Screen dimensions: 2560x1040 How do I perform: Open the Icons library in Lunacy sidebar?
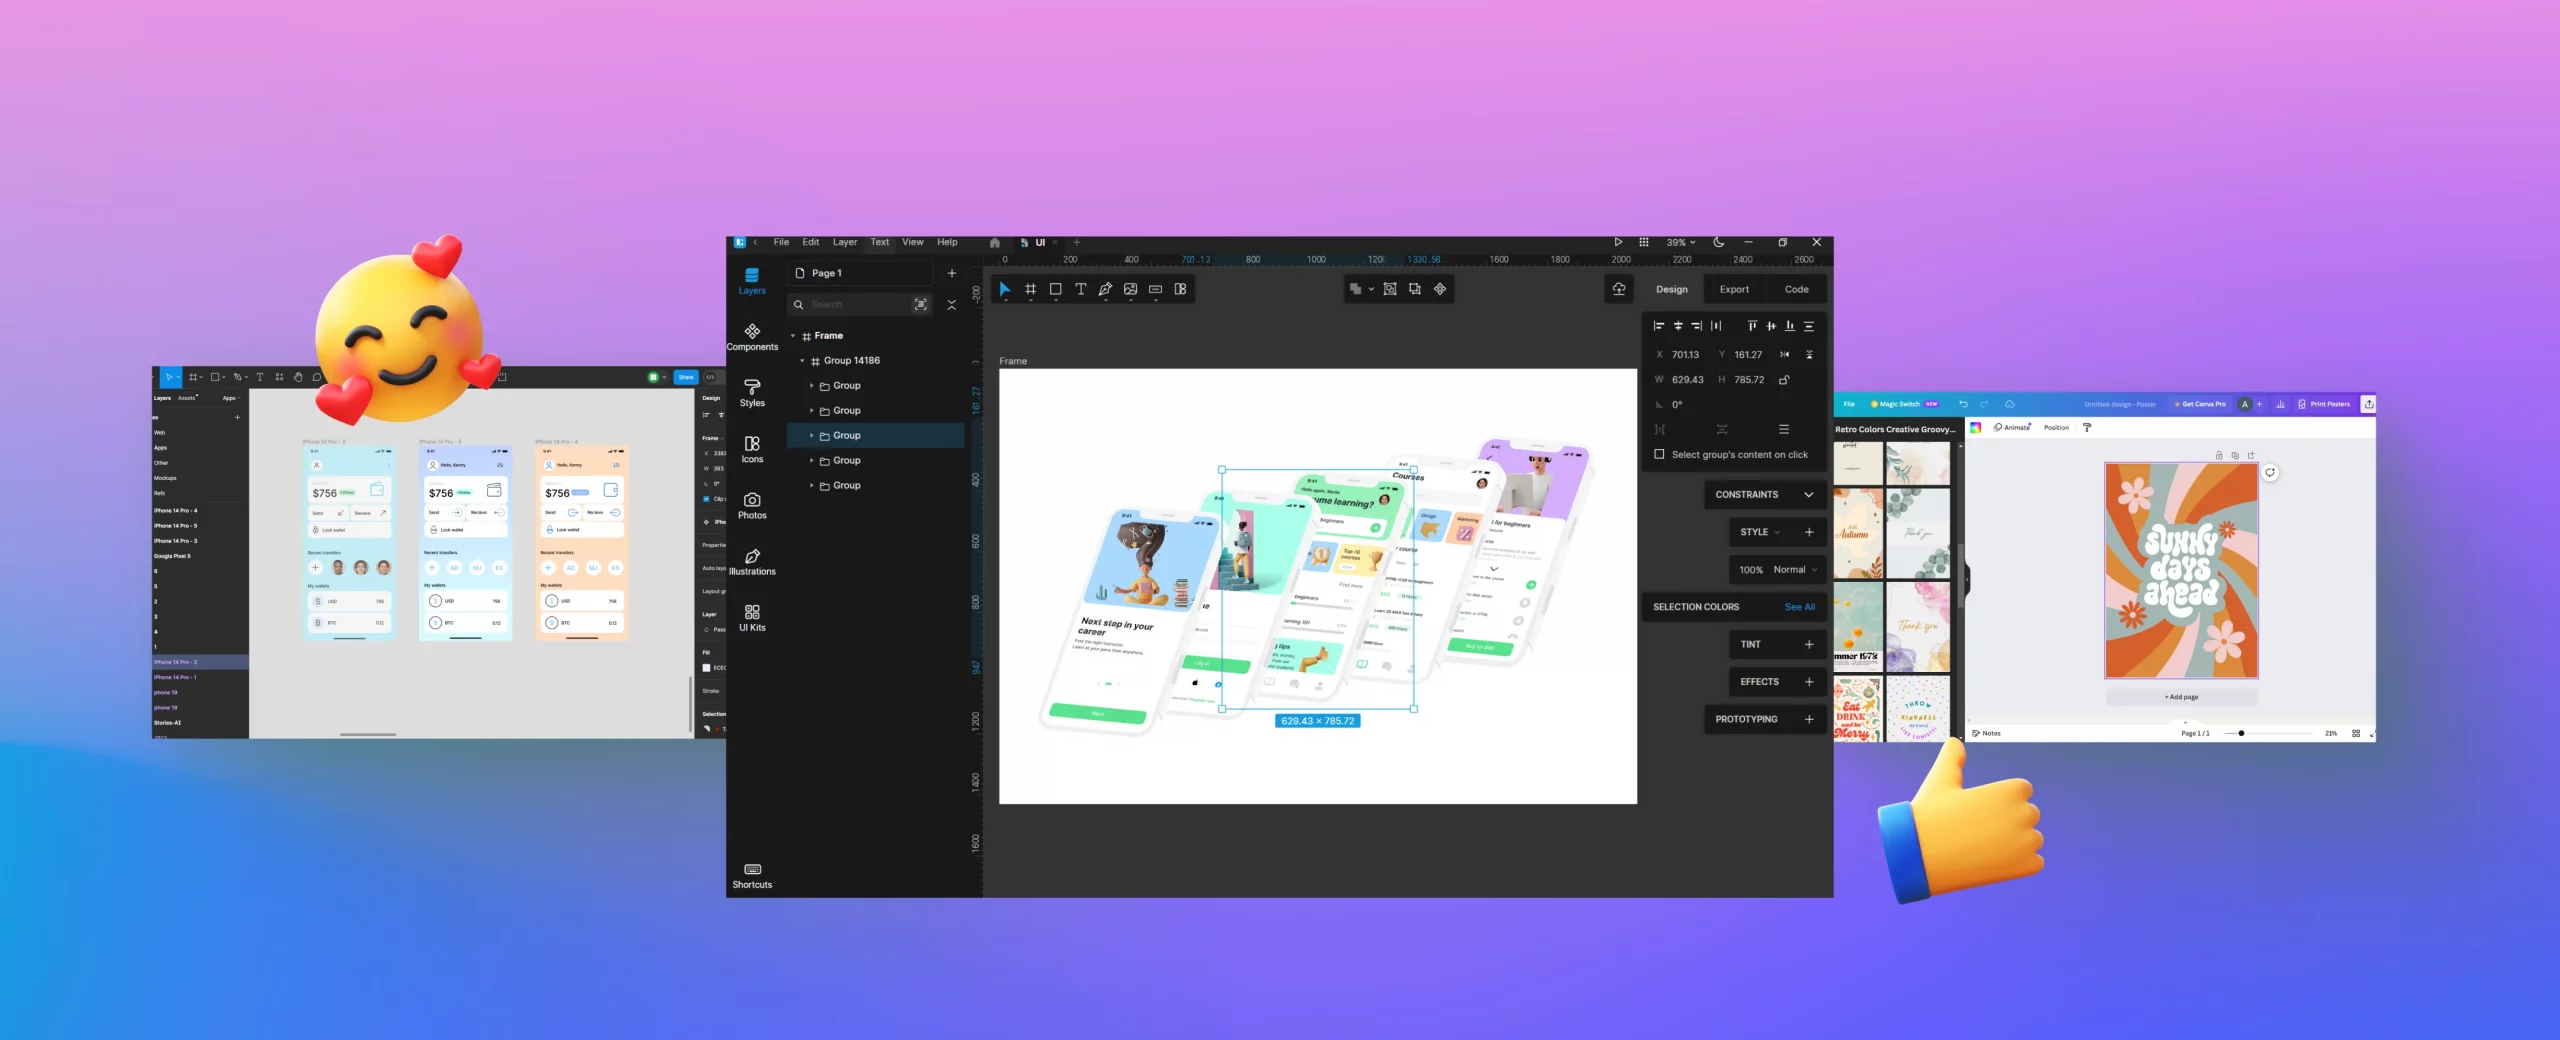752,449
